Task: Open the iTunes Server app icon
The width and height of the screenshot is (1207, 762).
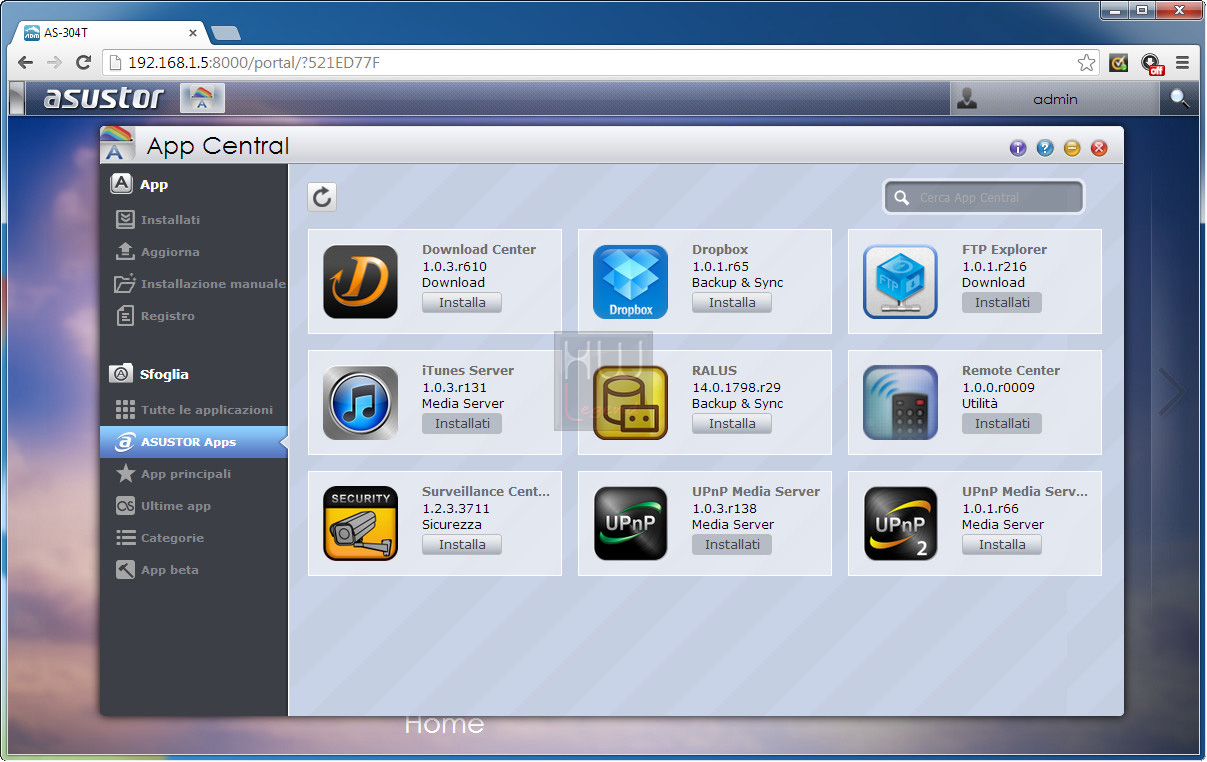Action: click(360, 403)
